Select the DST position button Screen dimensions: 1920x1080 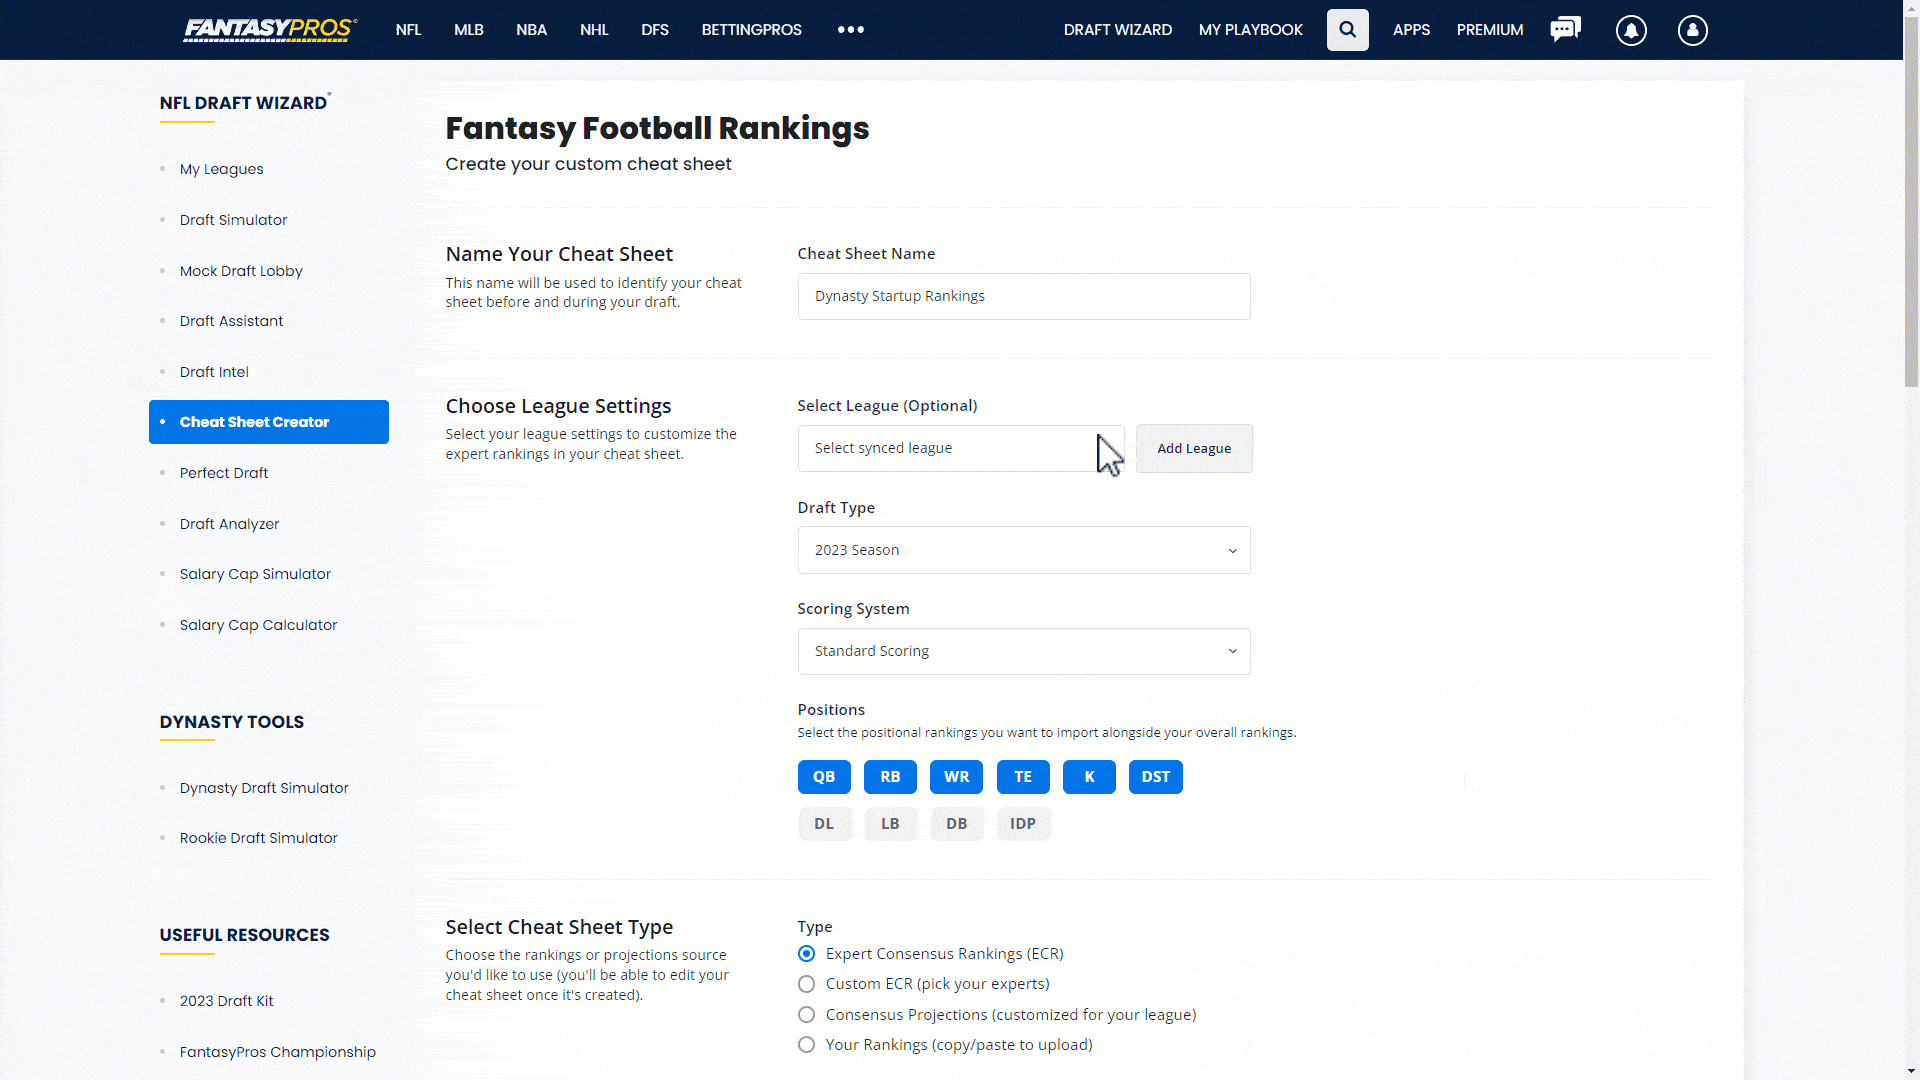pos(1155,775)
